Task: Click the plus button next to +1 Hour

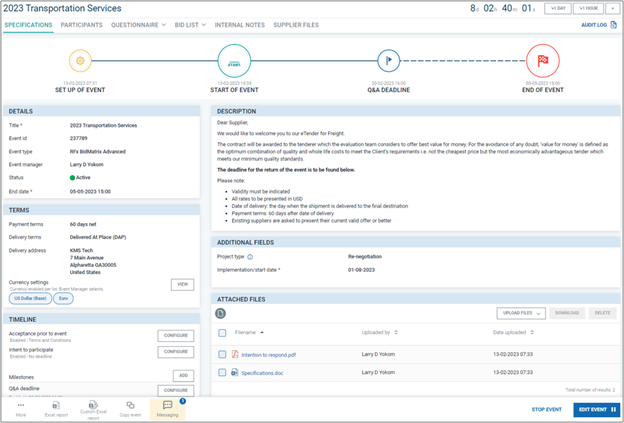Action: coord(612,8)
